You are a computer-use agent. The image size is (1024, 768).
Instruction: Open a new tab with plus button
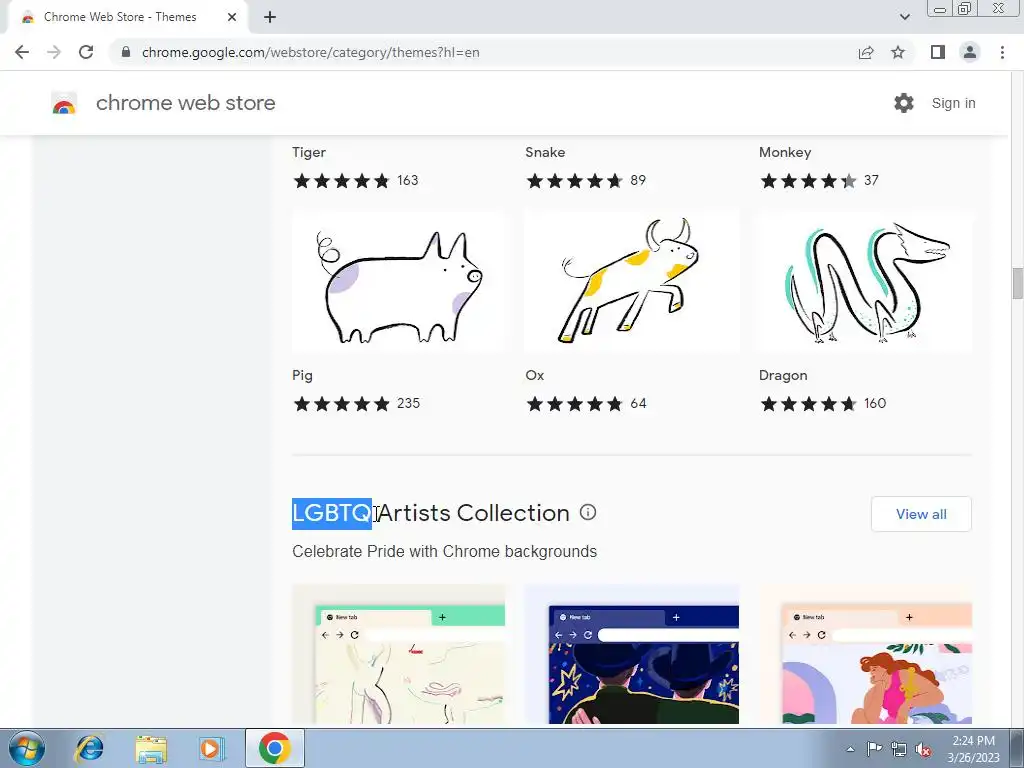[270, 17]
